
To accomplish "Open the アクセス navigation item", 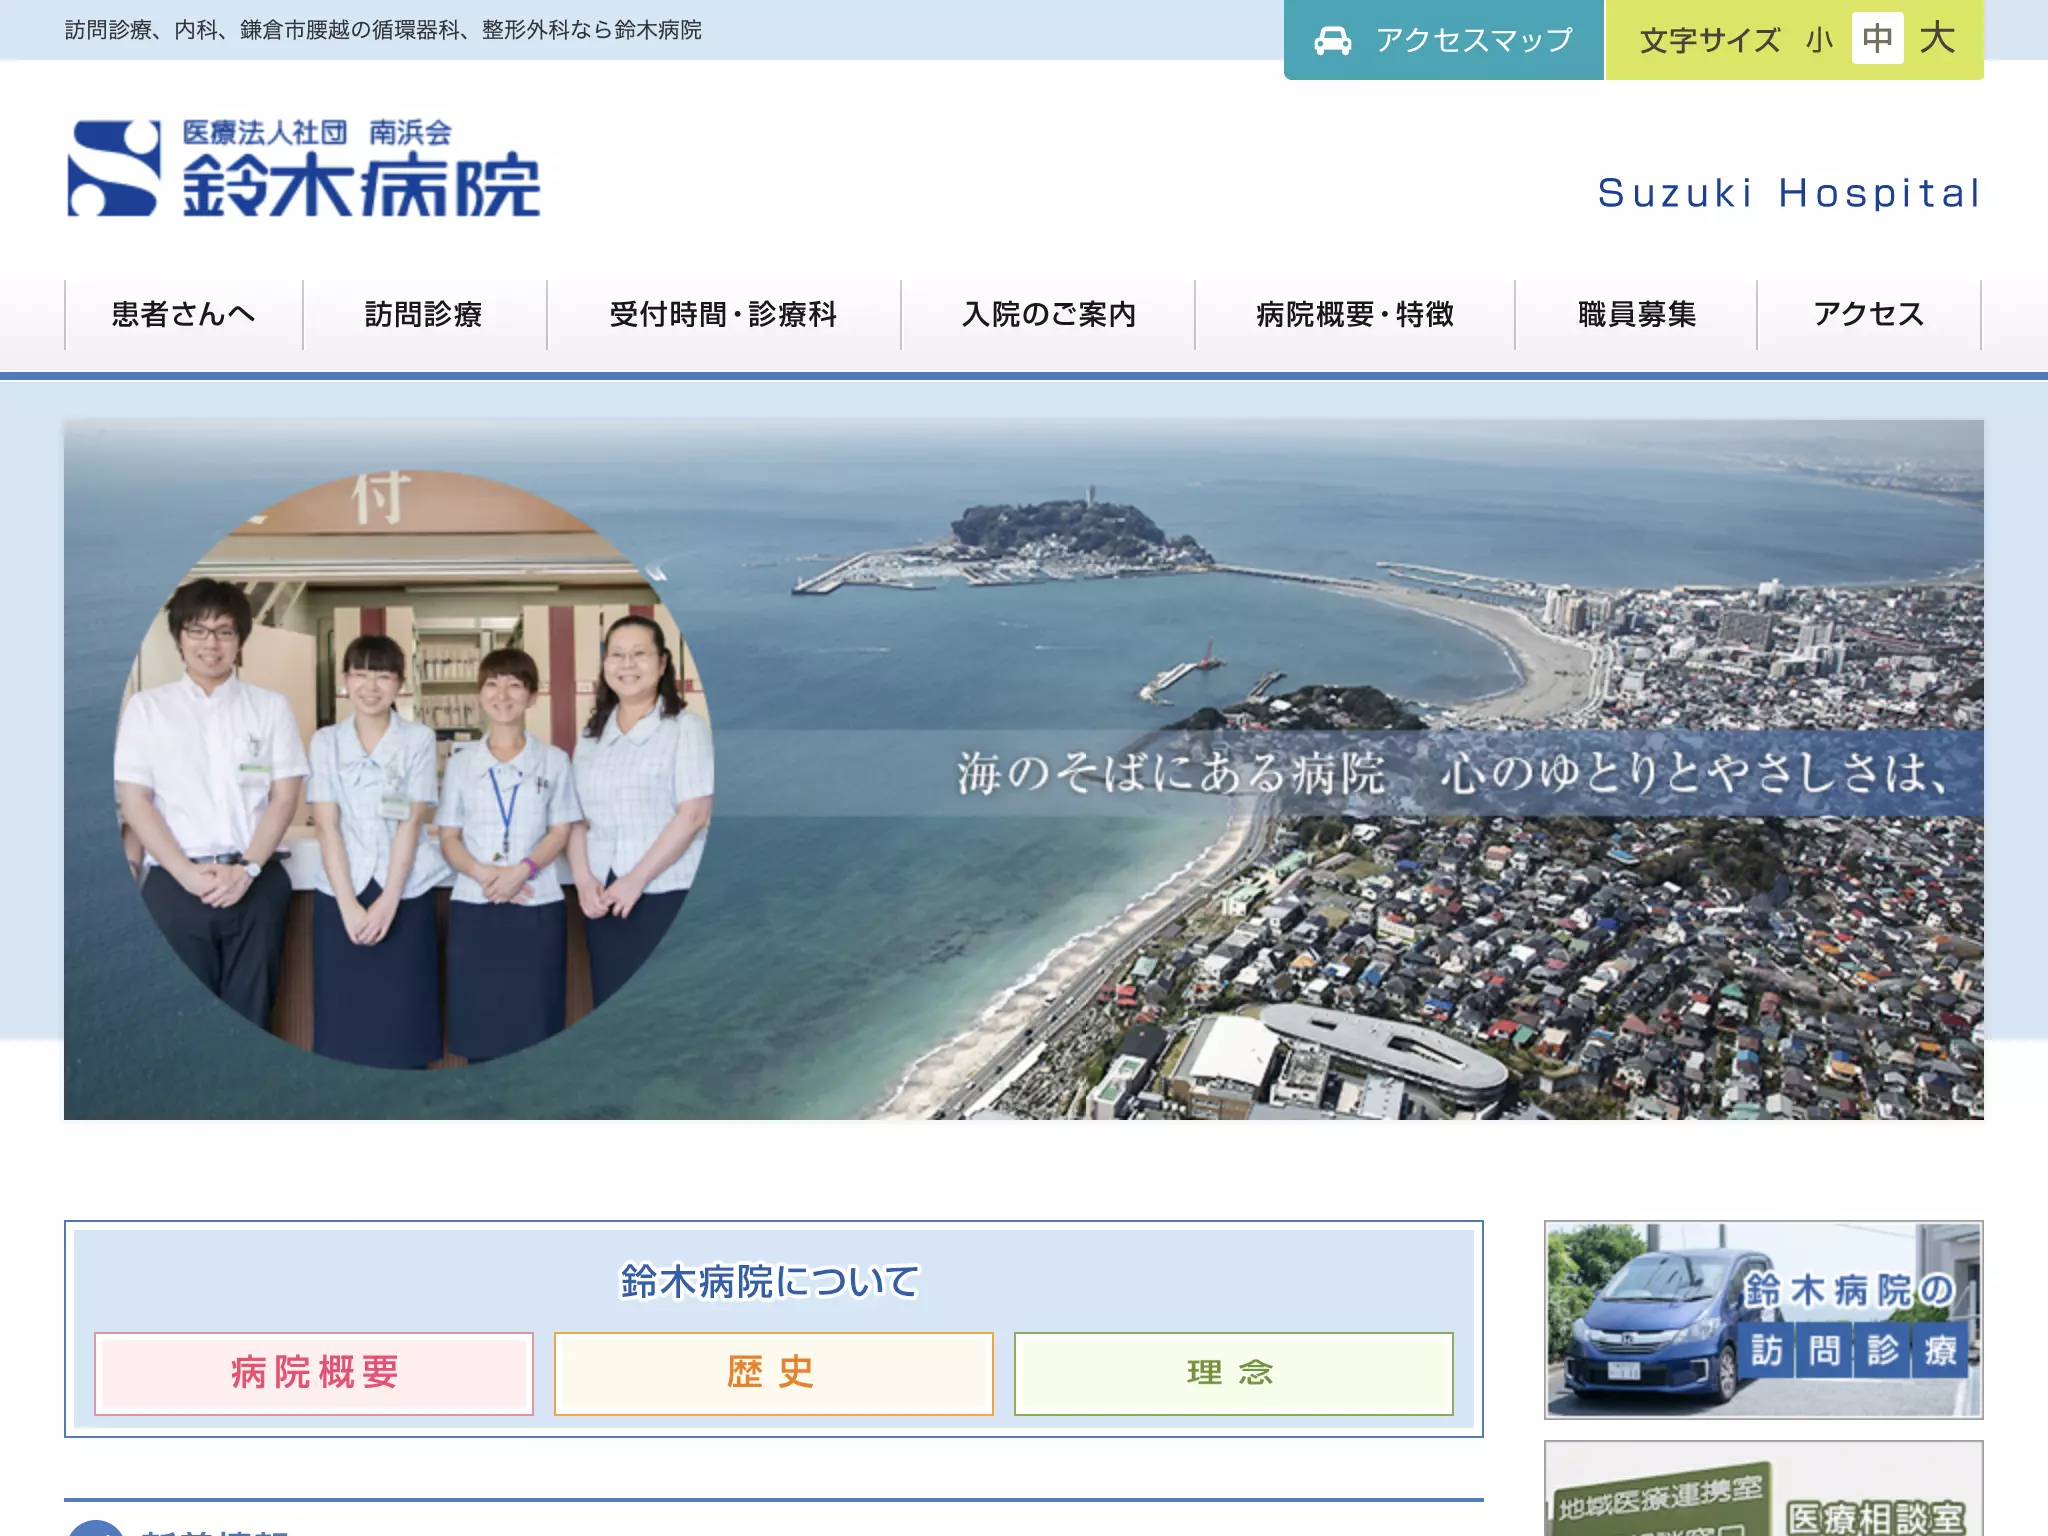I will point(1869,315).
